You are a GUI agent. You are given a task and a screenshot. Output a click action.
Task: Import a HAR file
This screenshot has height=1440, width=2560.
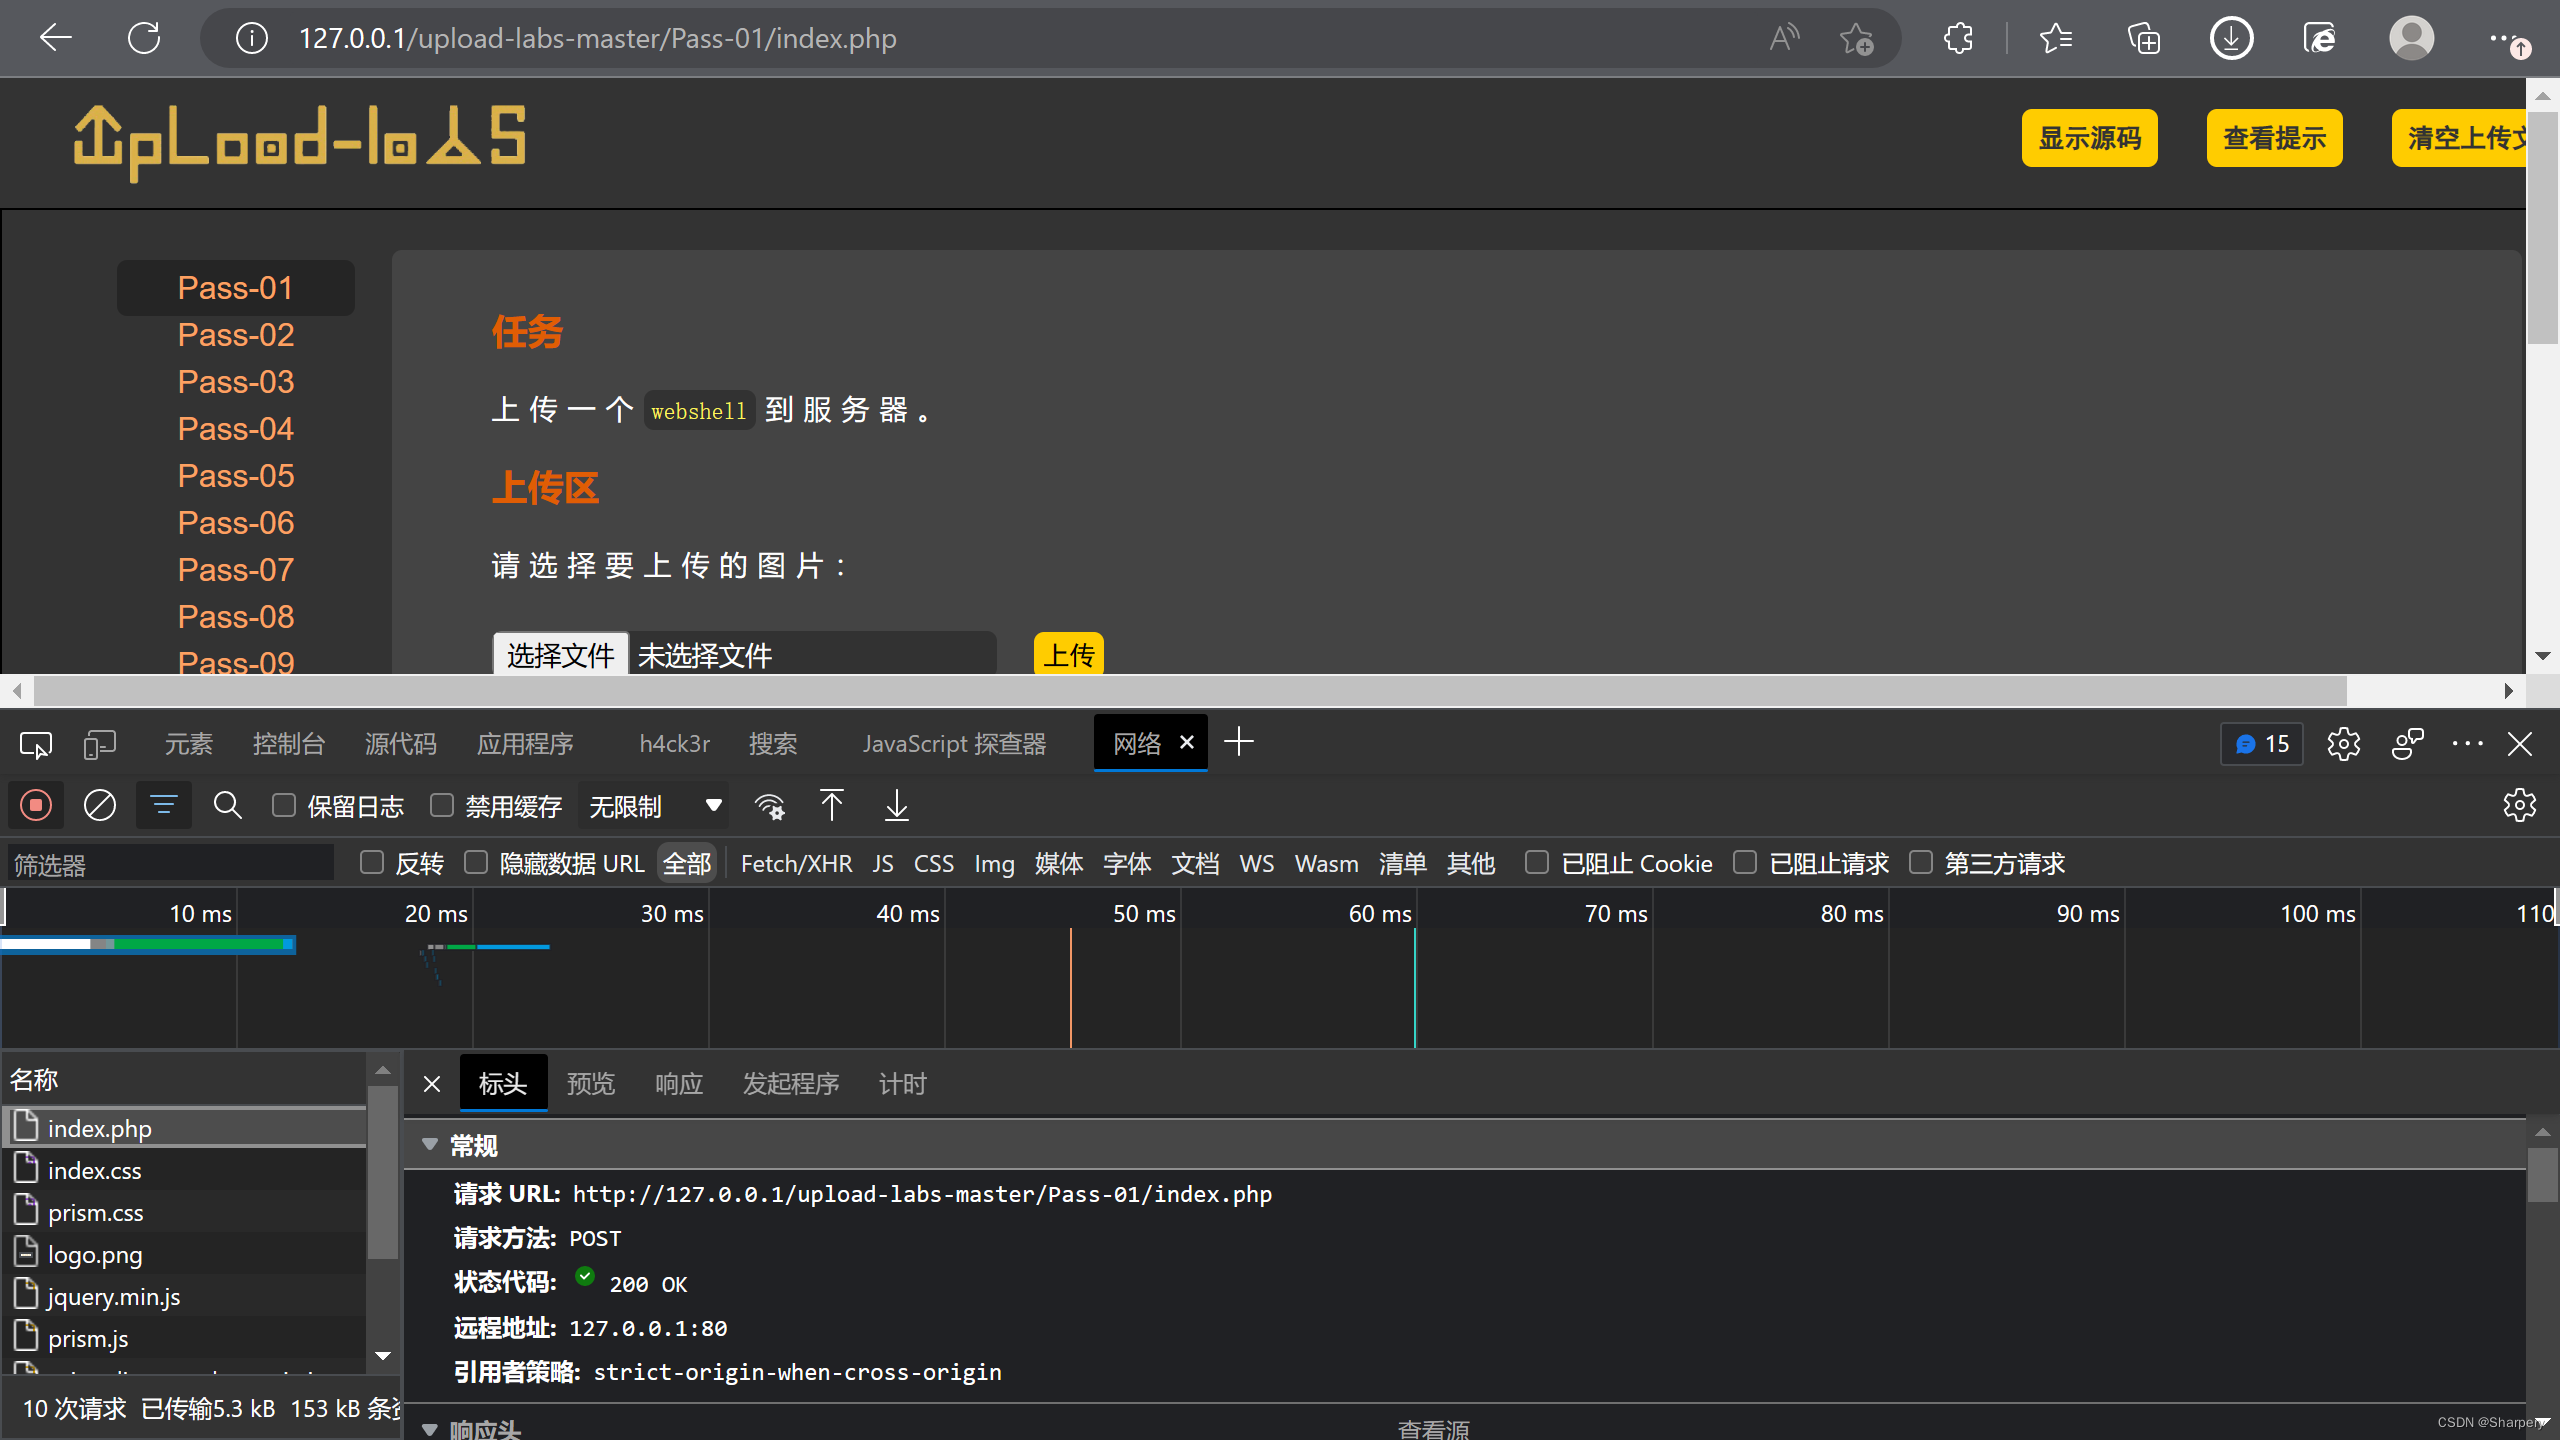831,805
